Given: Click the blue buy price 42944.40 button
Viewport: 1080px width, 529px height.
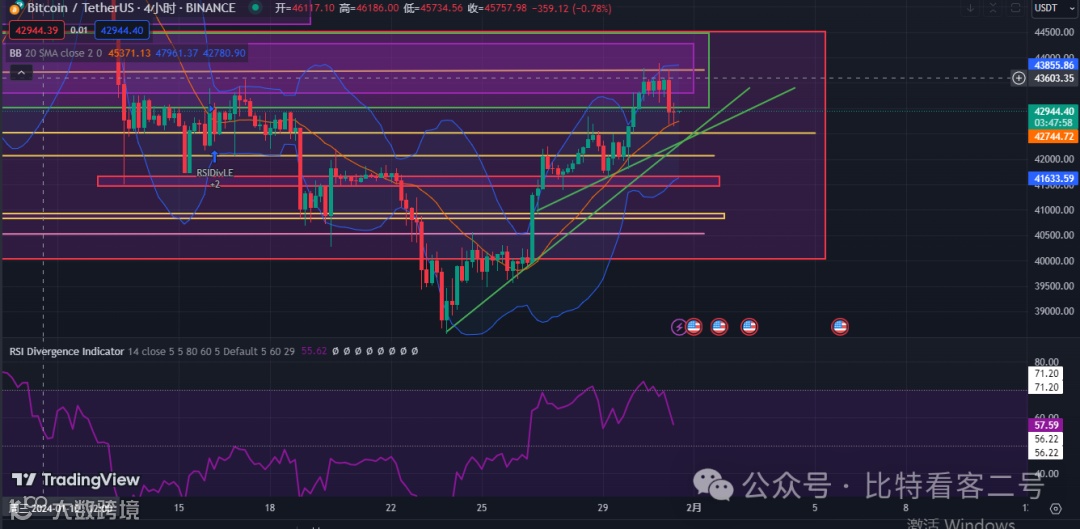Looking at the screenshot, I should click(121, 30).
